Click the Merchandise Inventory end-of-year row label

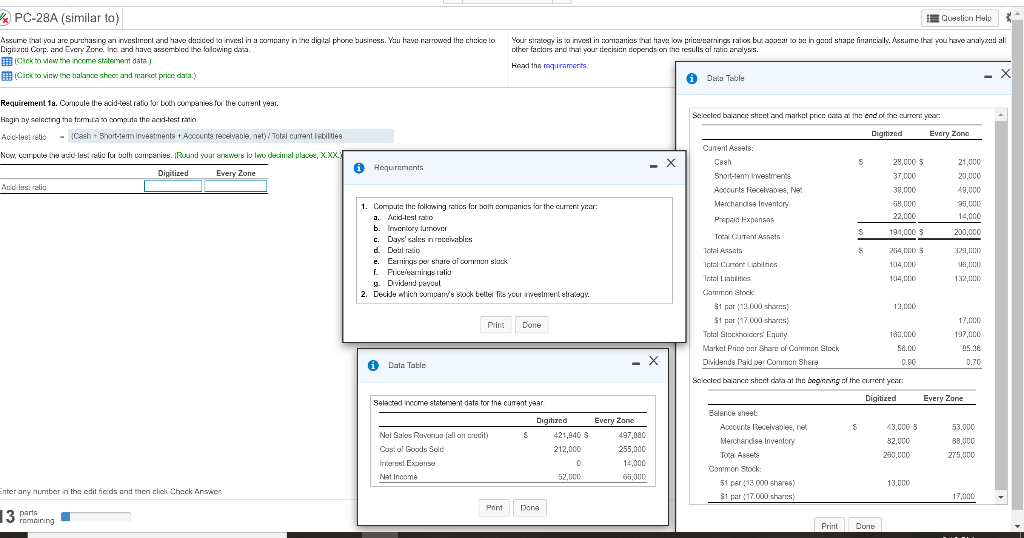(x=751, y=204)
